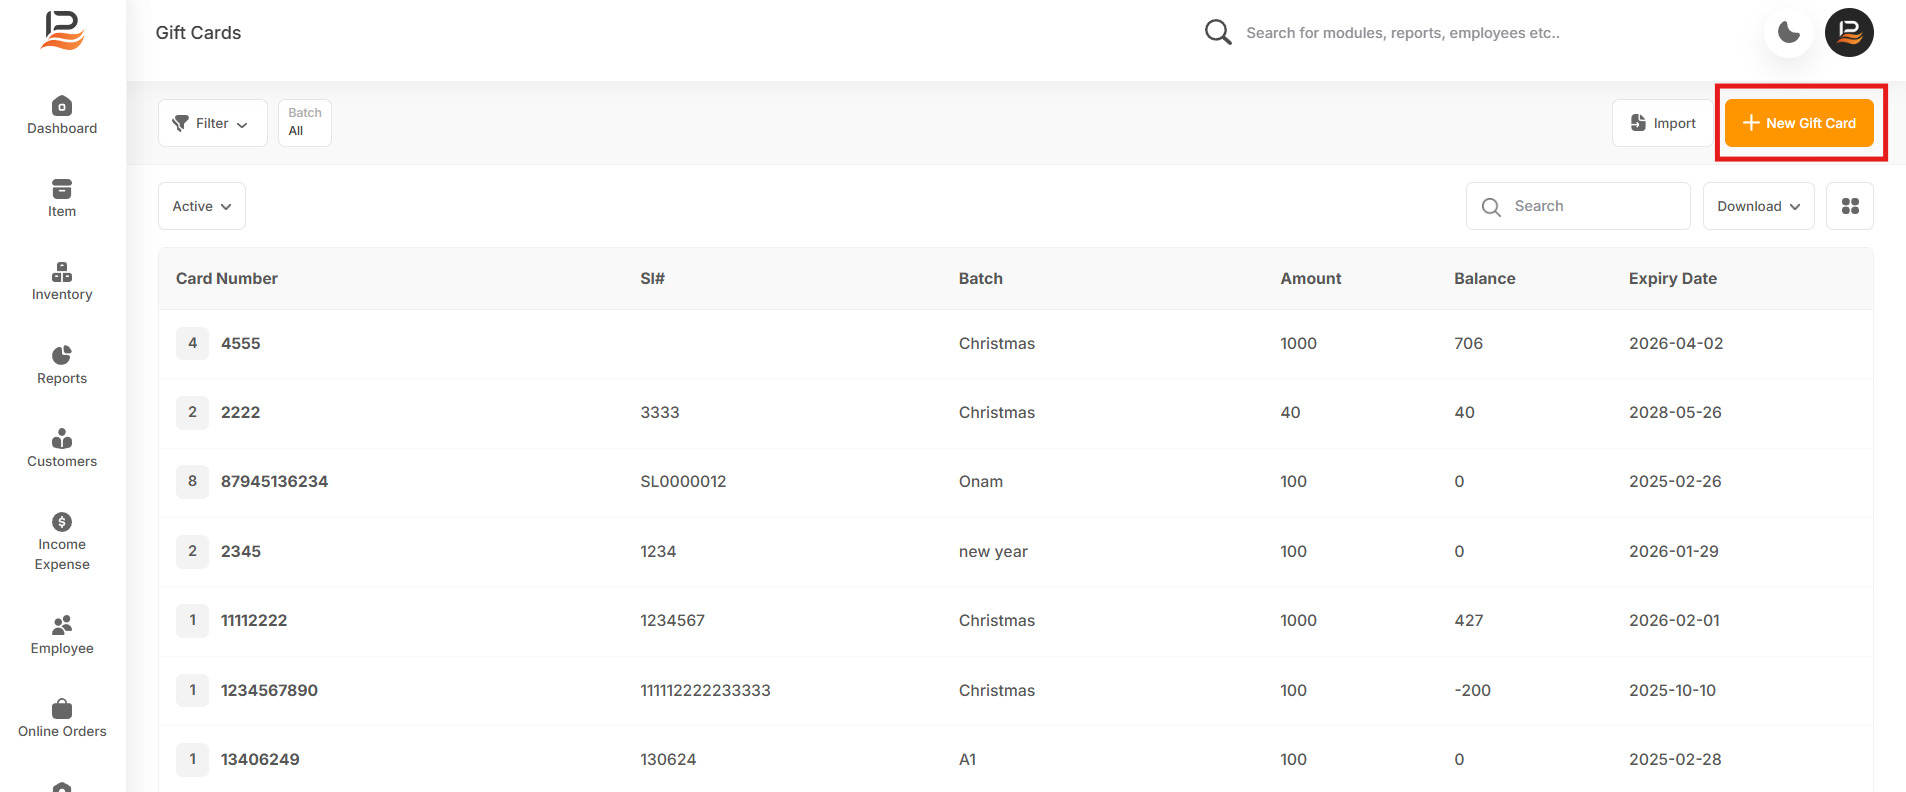The width and height of the screenshot is (1906, 792).
Task: Open the Income Expense dollar icon
Action: tap(62, 522)
